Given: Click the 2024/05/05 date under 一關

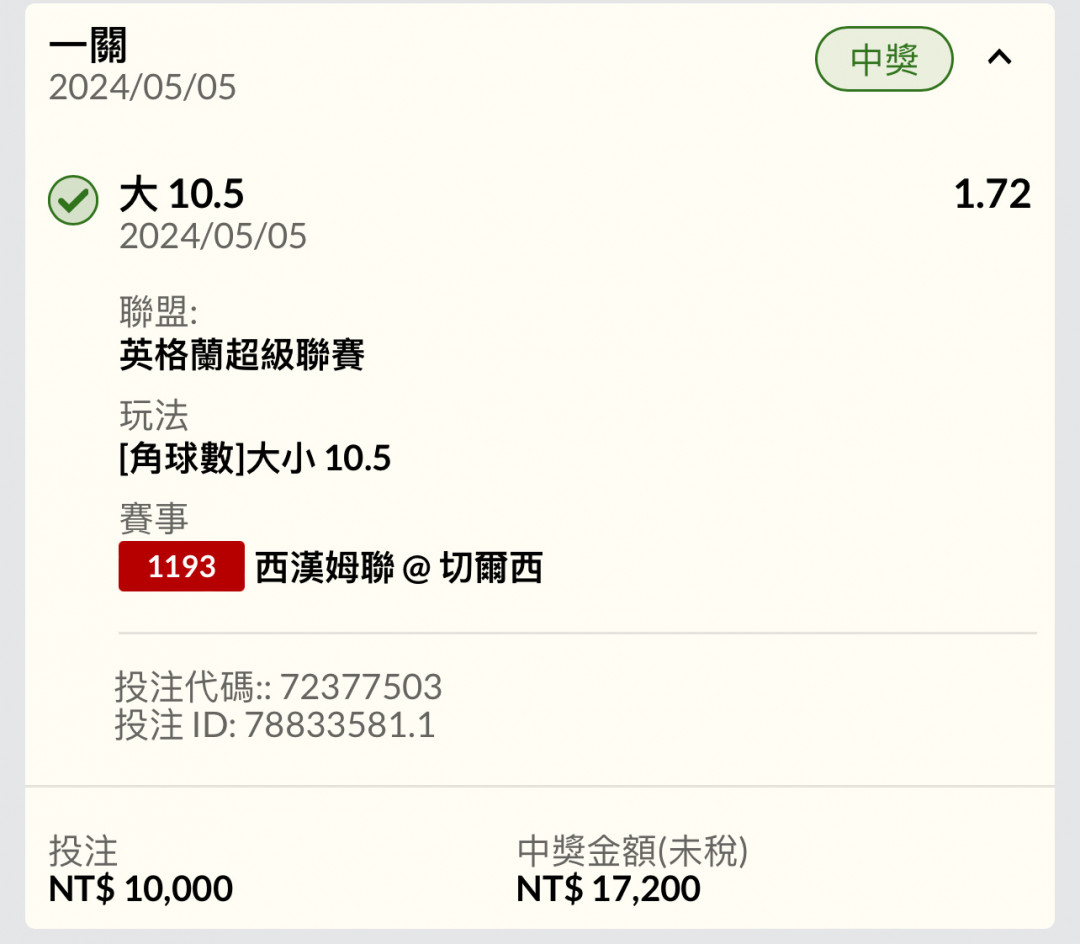Looking at the screenshot, I should tap(143, 87).
